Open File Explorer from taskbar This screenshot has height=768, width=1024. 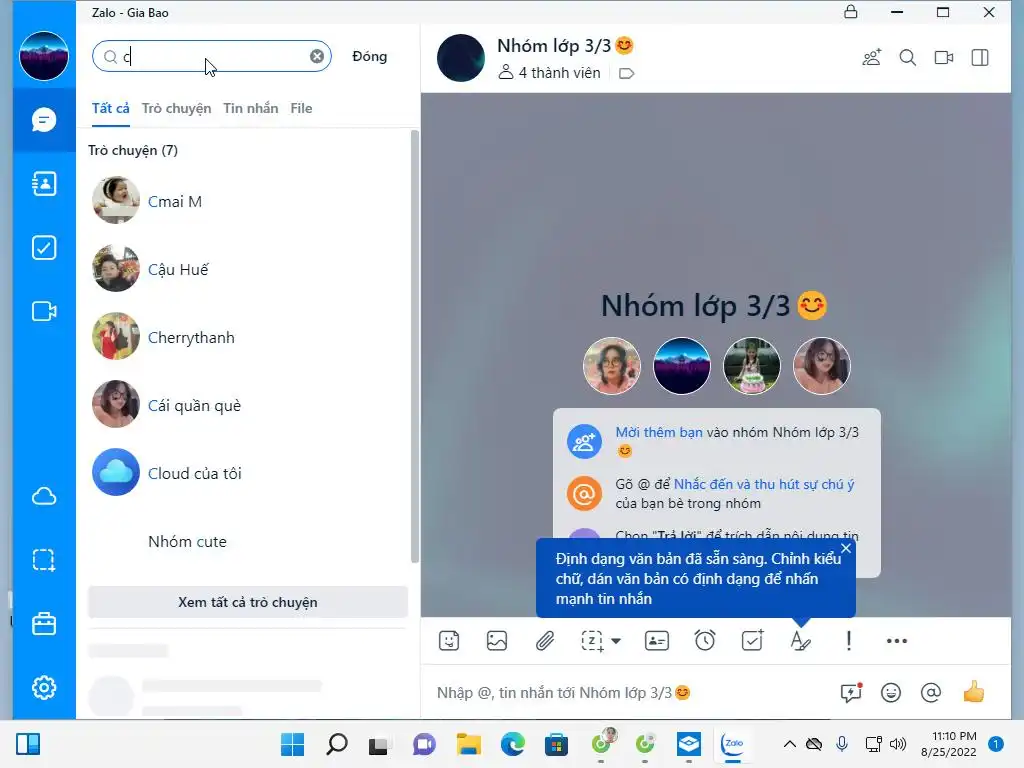469,744
